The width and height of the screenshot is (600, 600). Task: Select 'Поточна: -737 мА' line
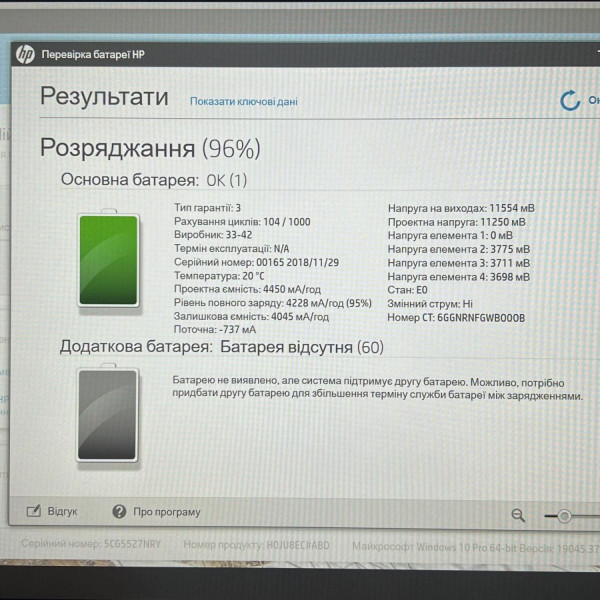(x=215, y=329)
